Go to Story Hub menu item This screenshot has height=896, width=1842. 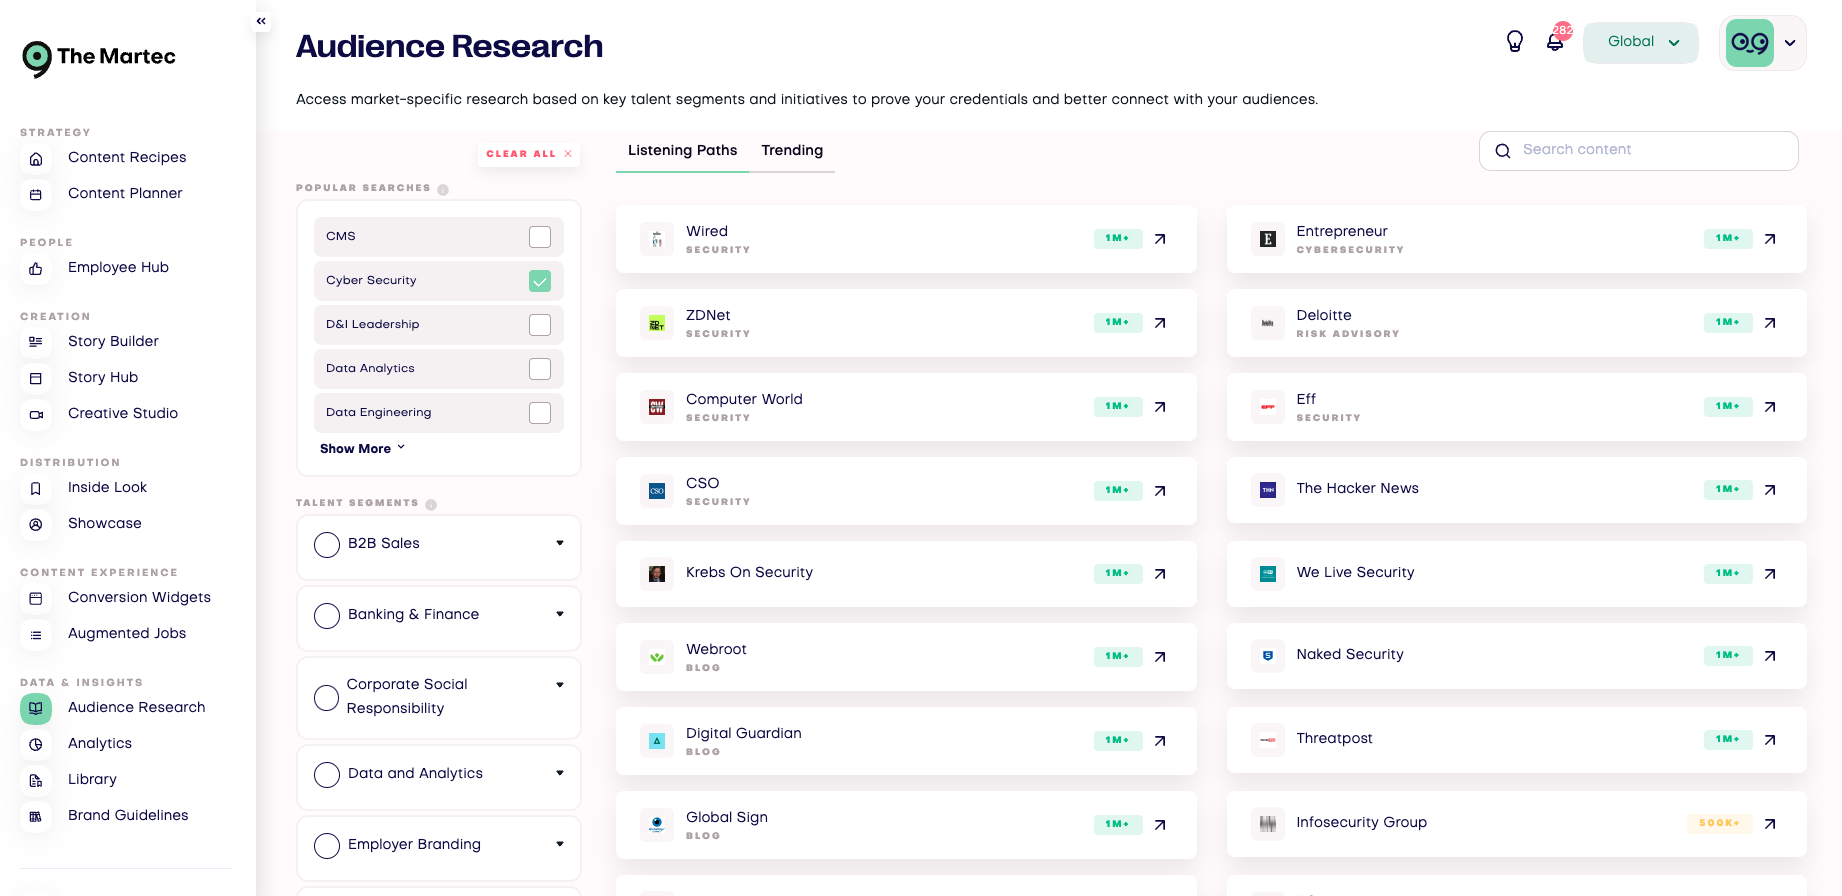coord(103,378)
